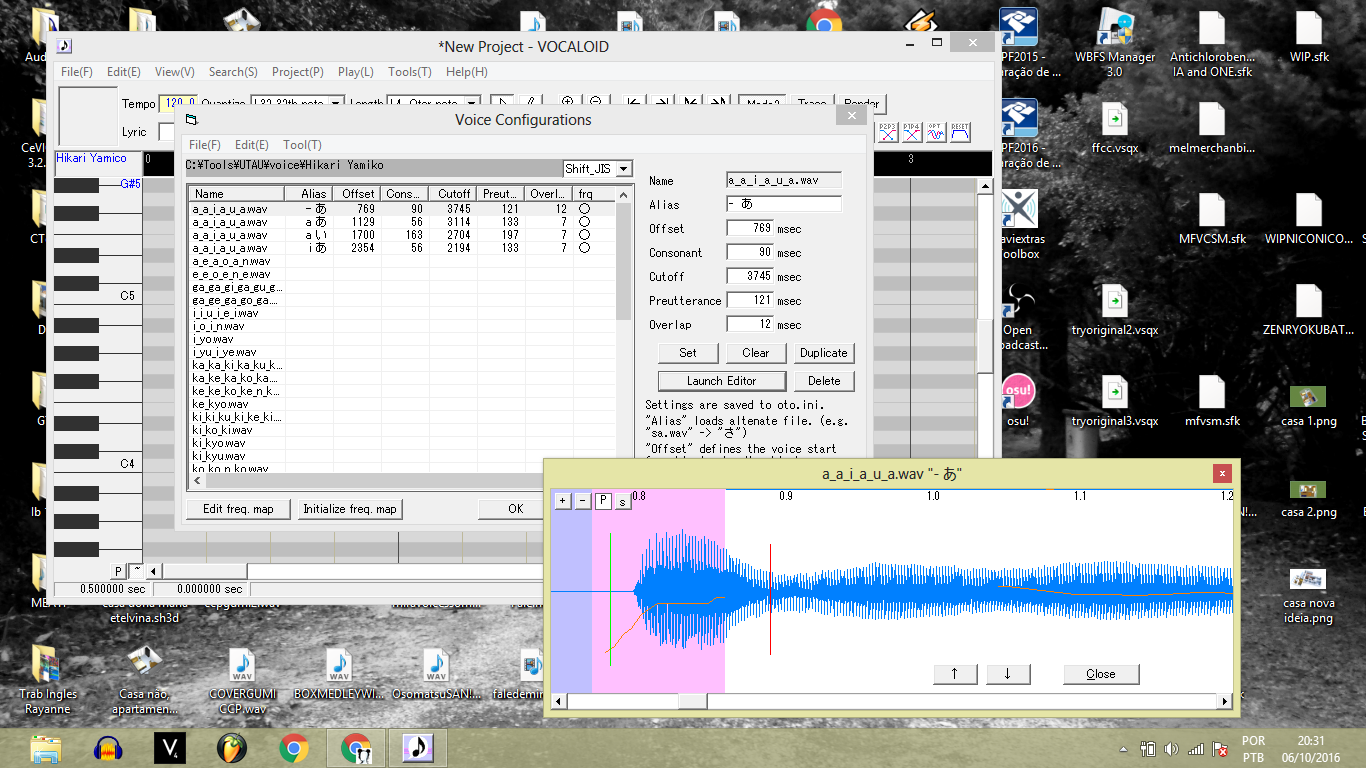
Task: Click the Offset value field
Action: [x=751, y=229]
